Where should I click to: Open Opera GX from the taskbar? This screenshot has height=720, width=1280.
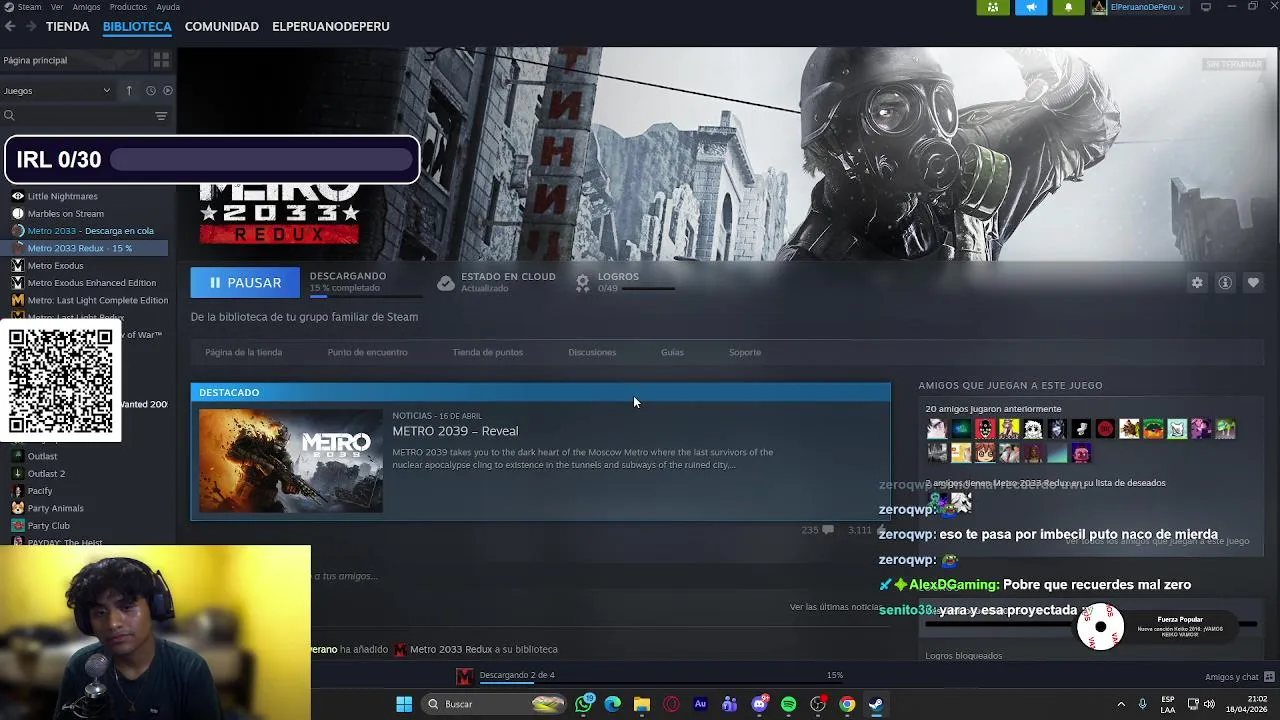(671, 704)
